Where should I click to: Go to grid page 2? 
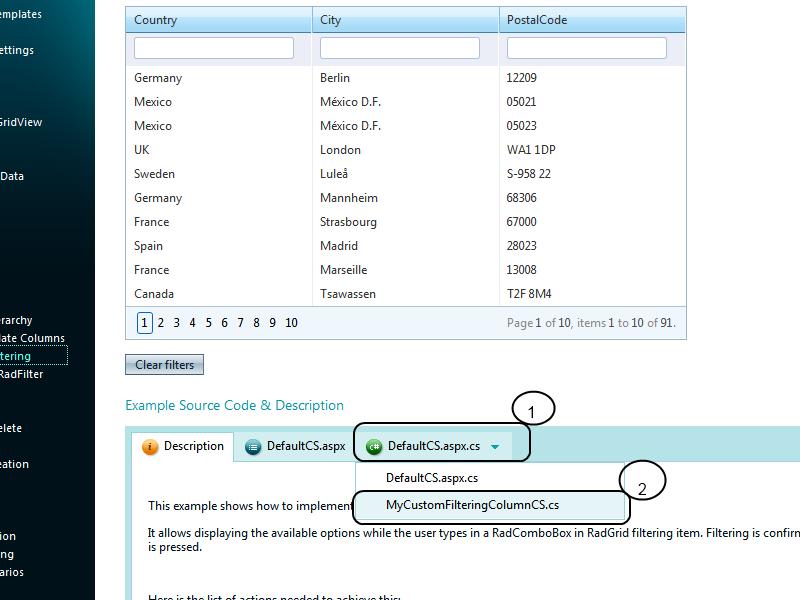click(x=161, y=323)
